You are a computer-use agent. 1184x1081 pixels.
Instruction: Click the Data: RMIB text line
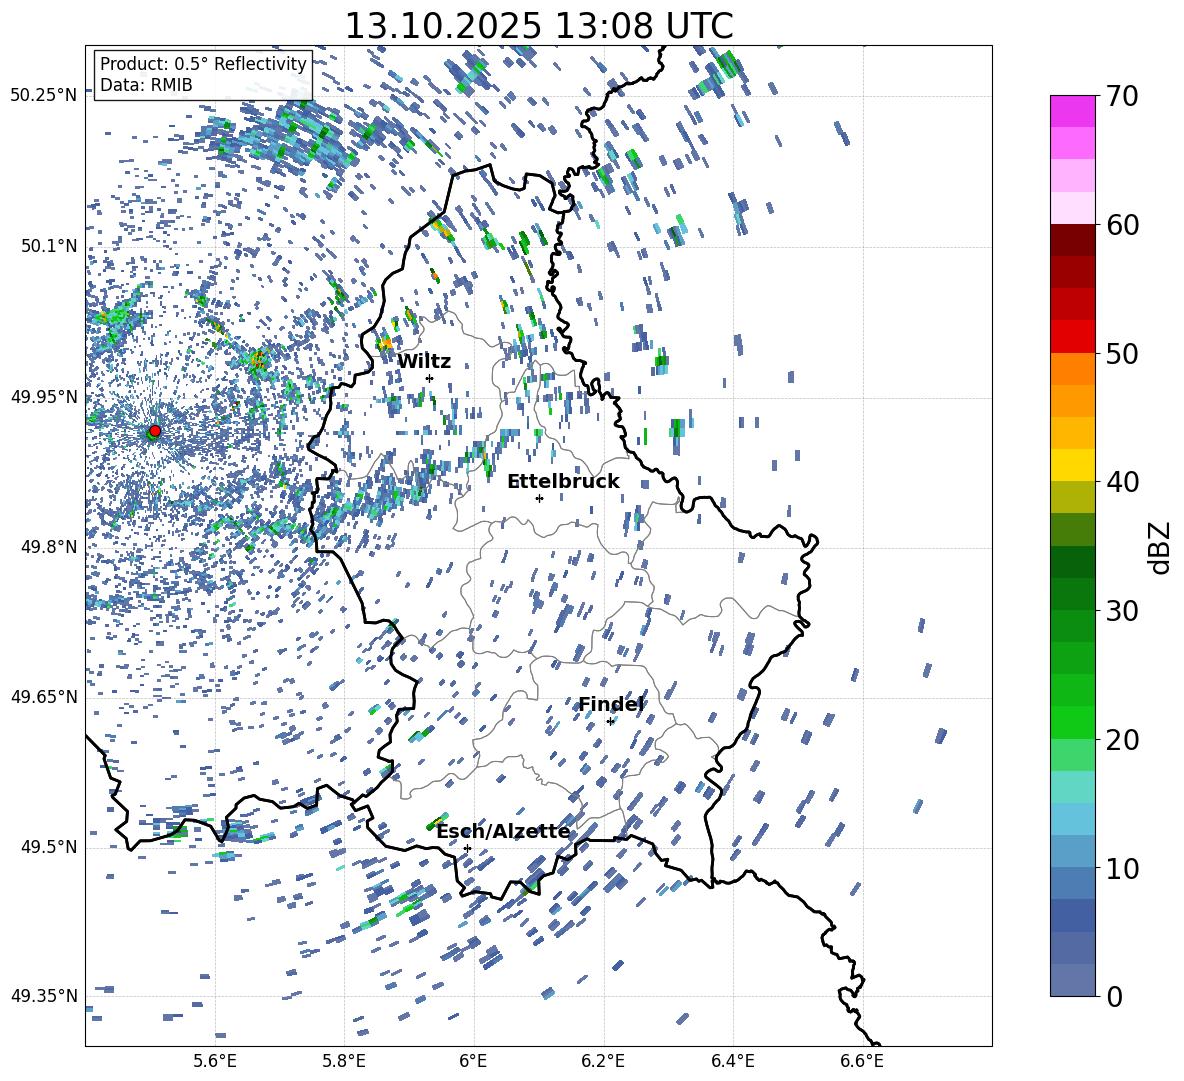point(146,86)
